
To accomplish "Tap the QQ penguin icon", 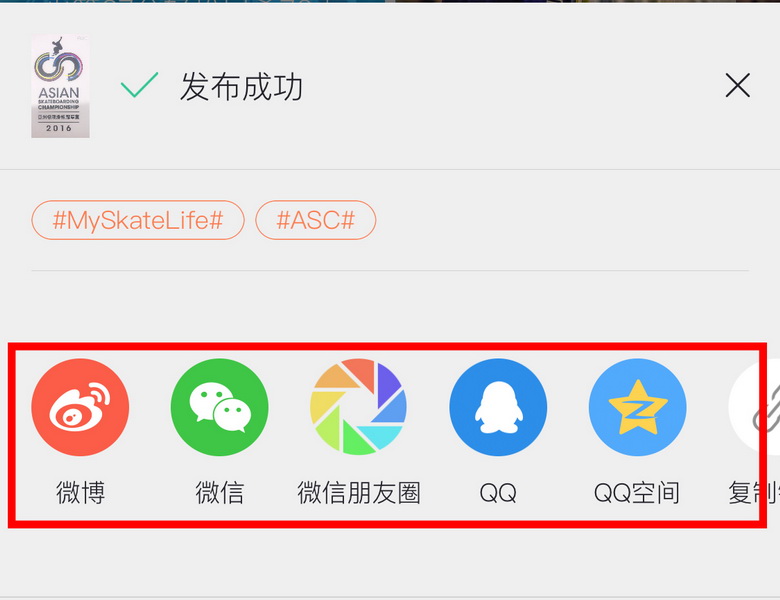I will 498,407.
